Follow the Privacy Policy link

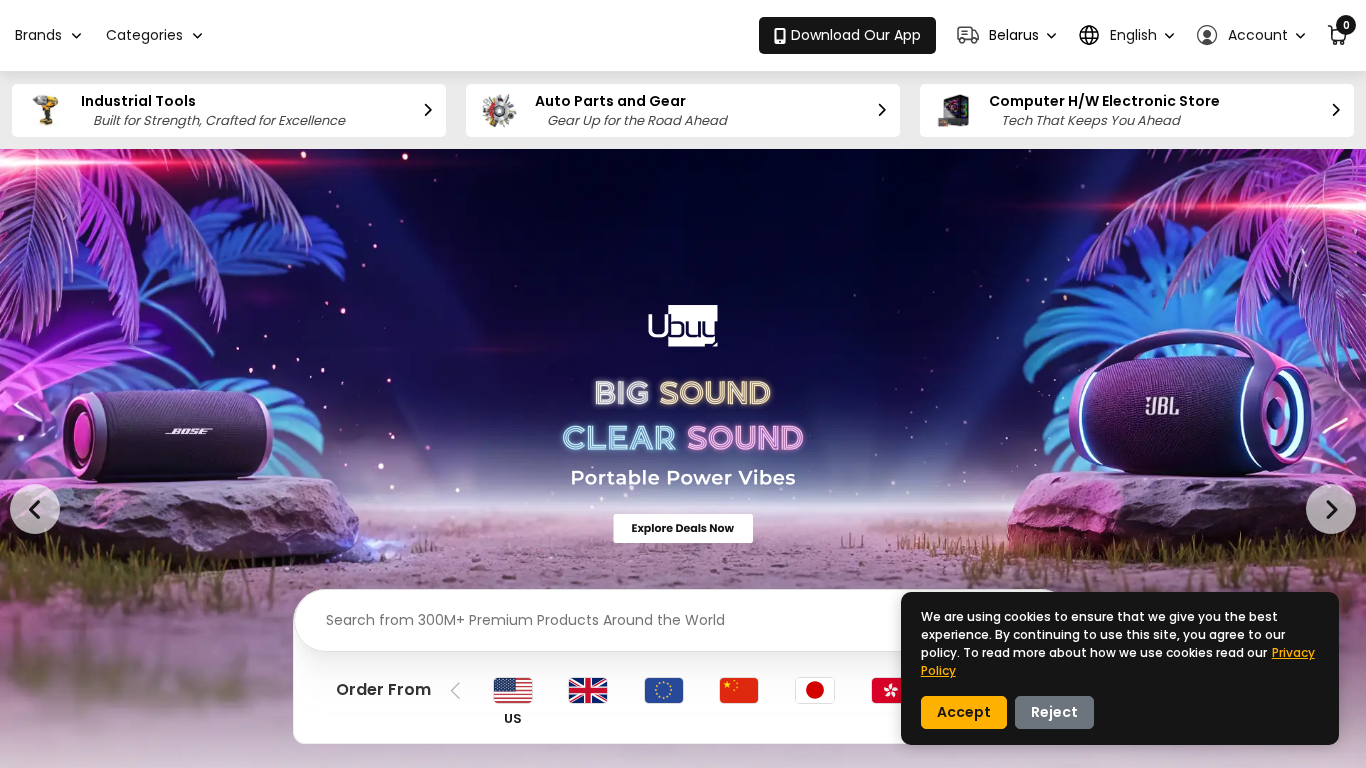[x=1118, y=661]
